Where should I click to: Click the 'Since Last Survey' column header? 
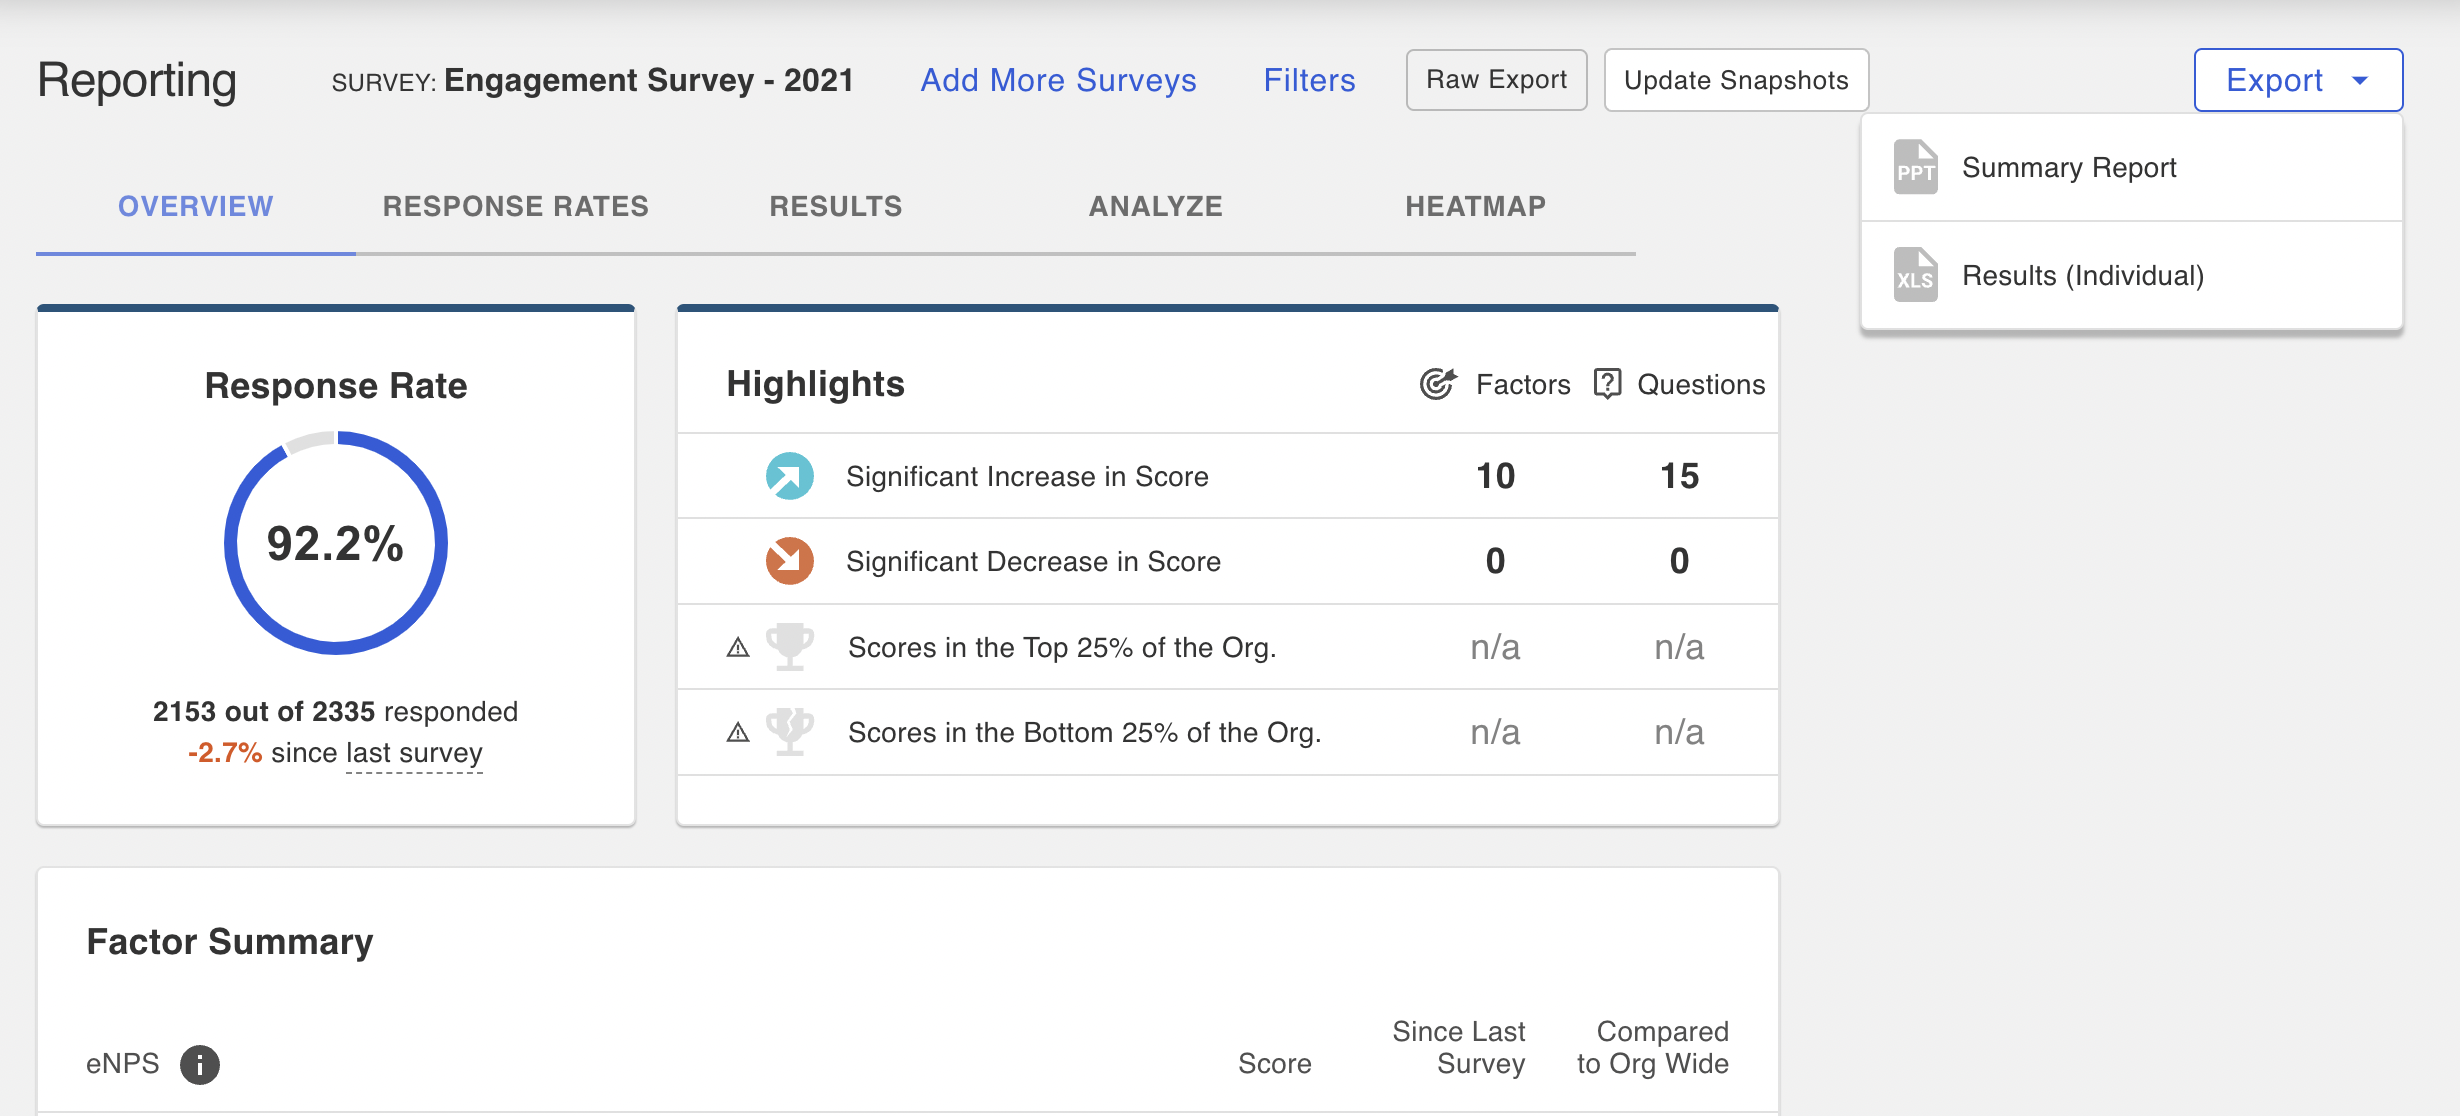coord(1459,1047)
